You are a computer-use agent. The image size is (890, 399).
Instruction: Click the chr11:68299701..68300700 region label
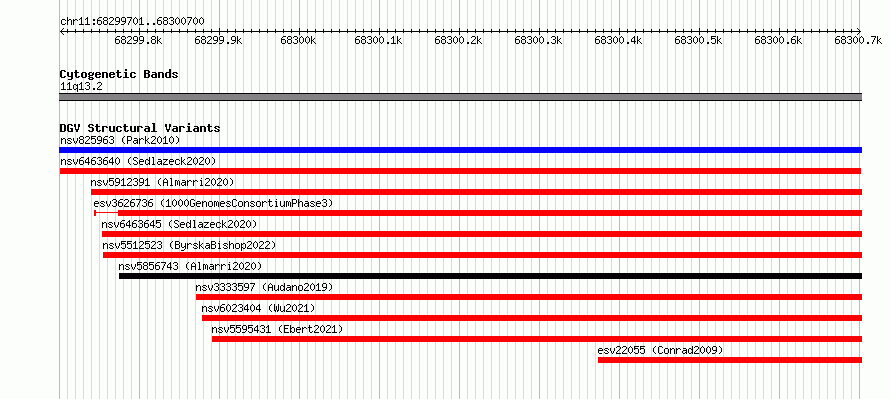tap(132, 21)
